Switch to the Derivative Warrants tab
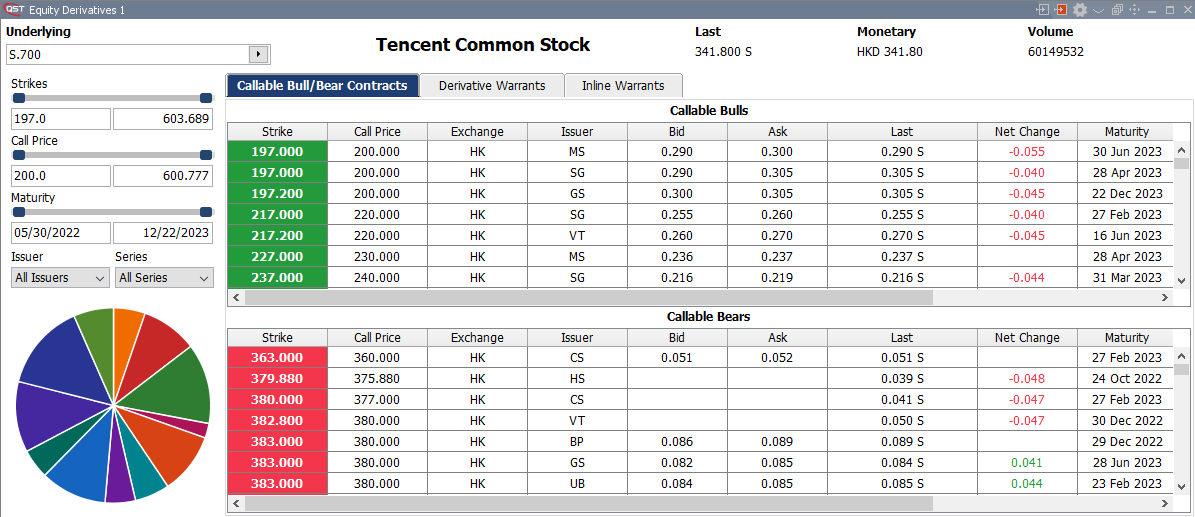 pyautogui.click(x=492, y=85)
